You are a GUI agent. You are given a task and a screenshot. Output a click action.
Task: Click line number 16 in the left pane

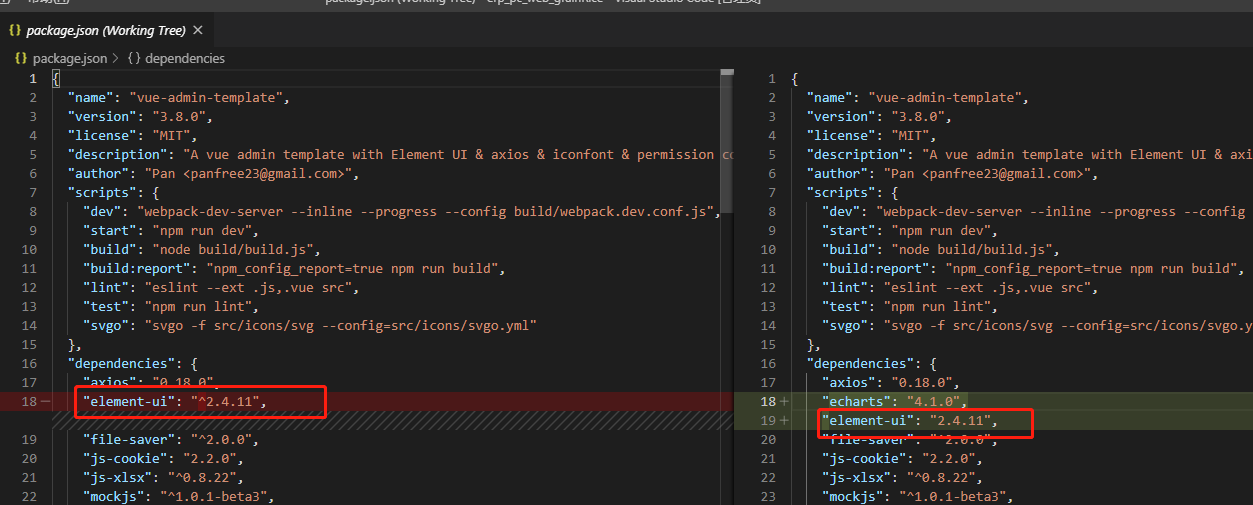29,364
